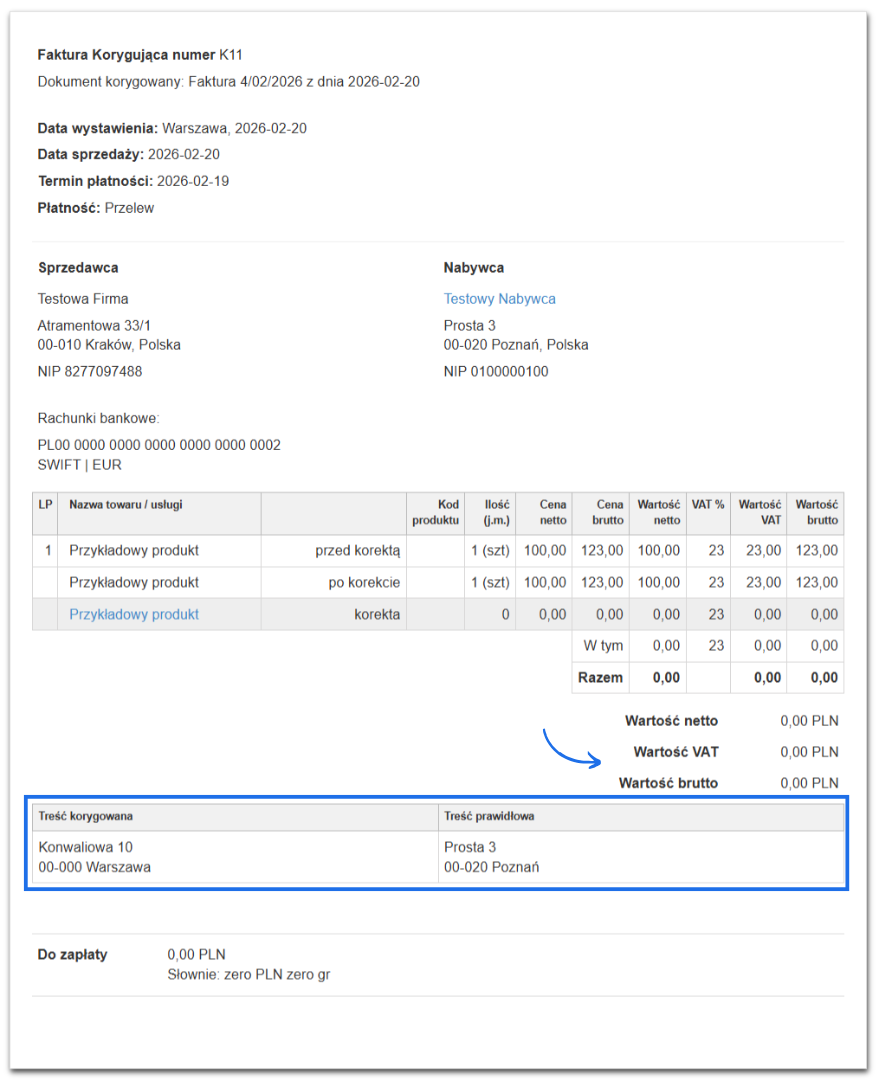Viewport: 885px width, 1080px height.
Task: Open the Testowy Nabywca buyer link
Action: point(499,299)
